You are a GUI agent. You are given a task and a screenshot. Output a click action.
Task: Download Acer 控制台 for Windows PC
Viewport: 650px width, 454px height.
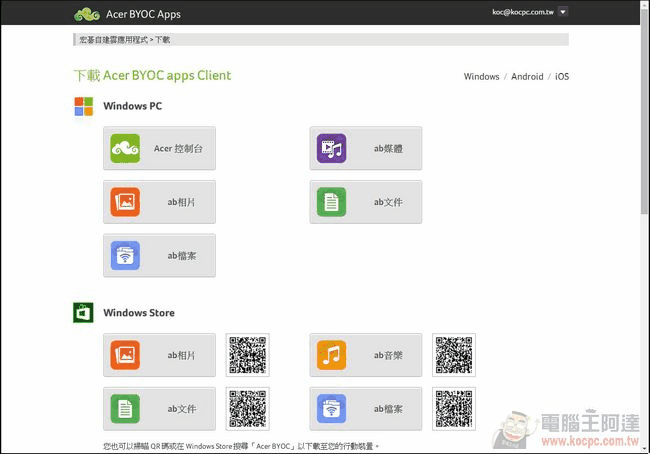(159, 149)
